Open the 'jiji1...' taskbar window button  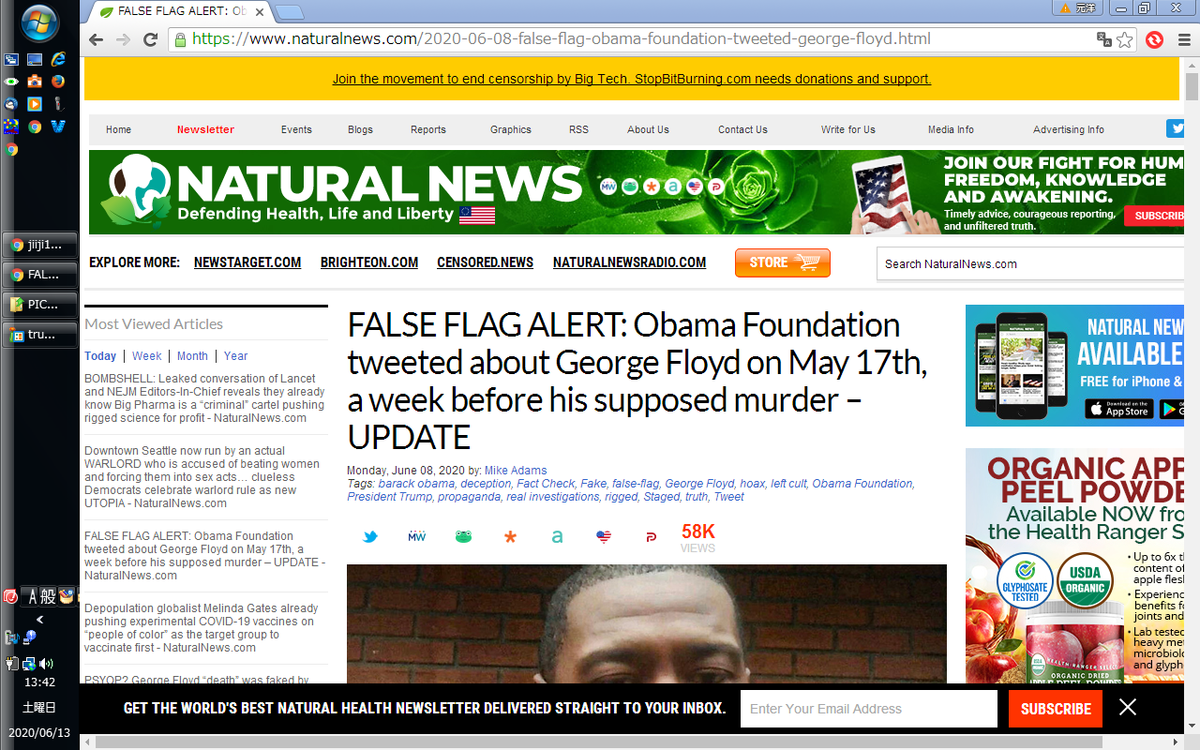tap(37, 244)
